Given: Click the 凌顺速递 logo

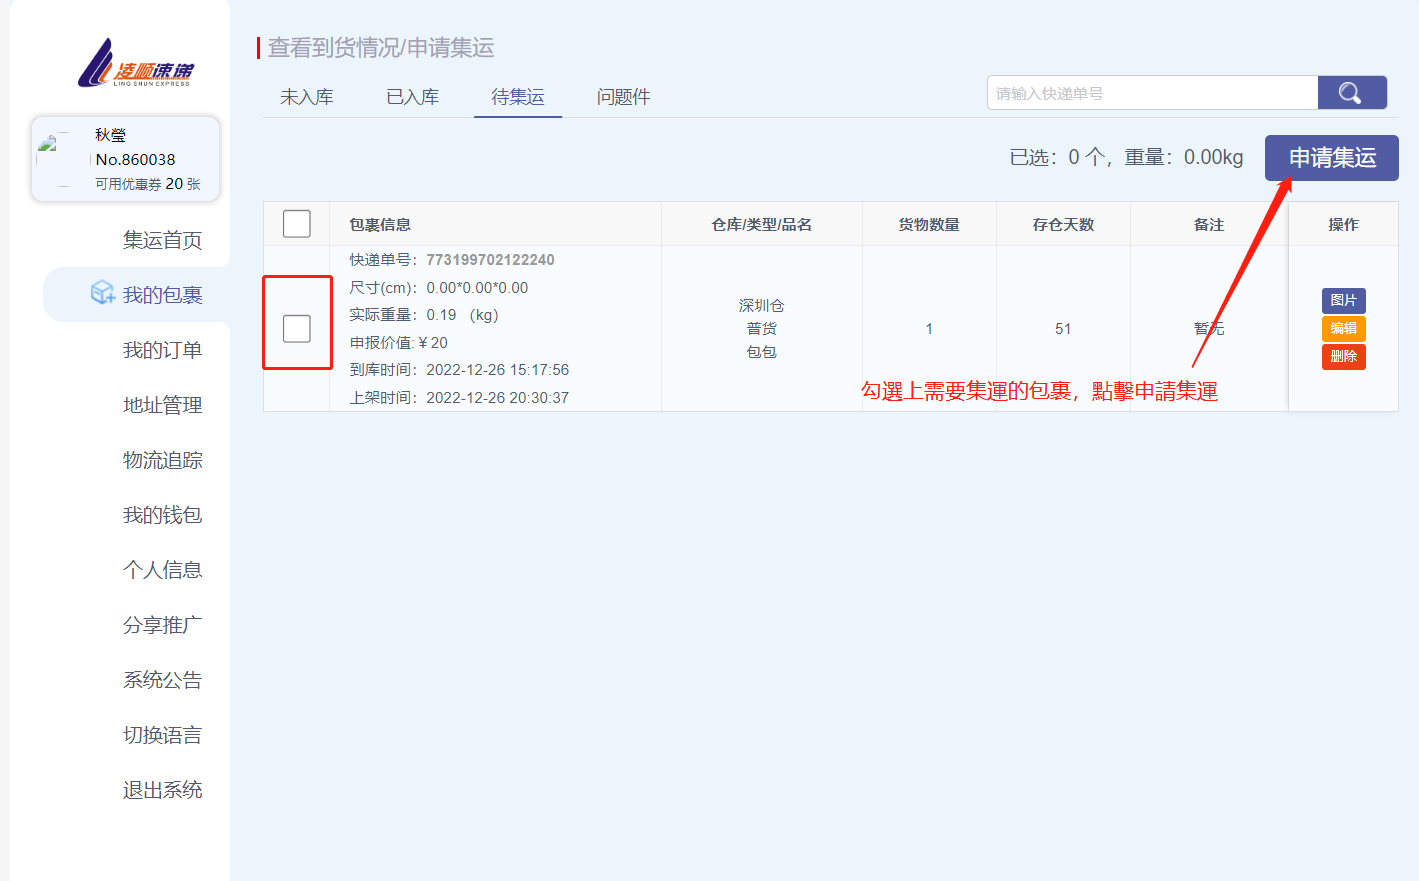Looking at the screenshot, I should coord(136,63).
